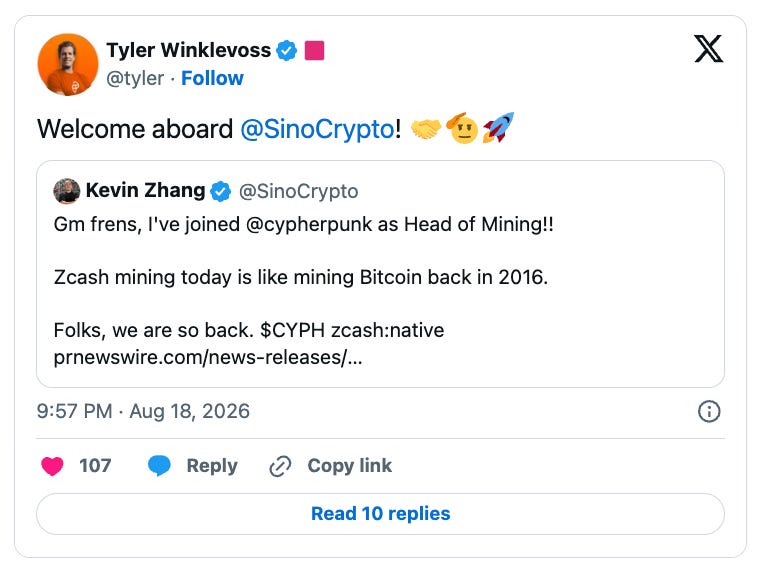Image resolution: width=764 pixels, height=576 pixels.
Task: Follow the @tyler account
Action: (212, 78)
